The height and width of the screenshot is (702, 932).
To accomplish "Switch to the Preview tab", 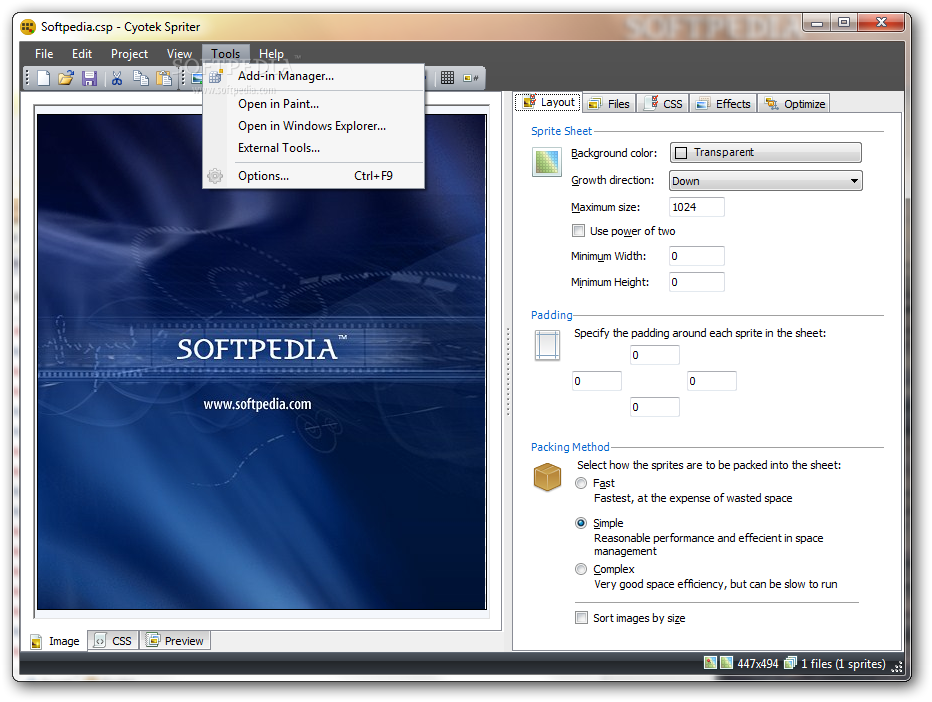I will [x=175, y=641].
